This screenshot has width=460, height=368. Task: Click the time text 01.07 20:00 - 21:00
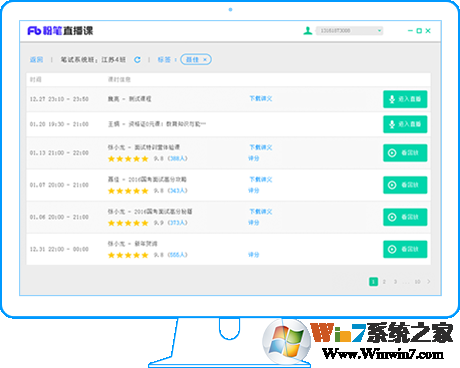click(x=59, y=185)
